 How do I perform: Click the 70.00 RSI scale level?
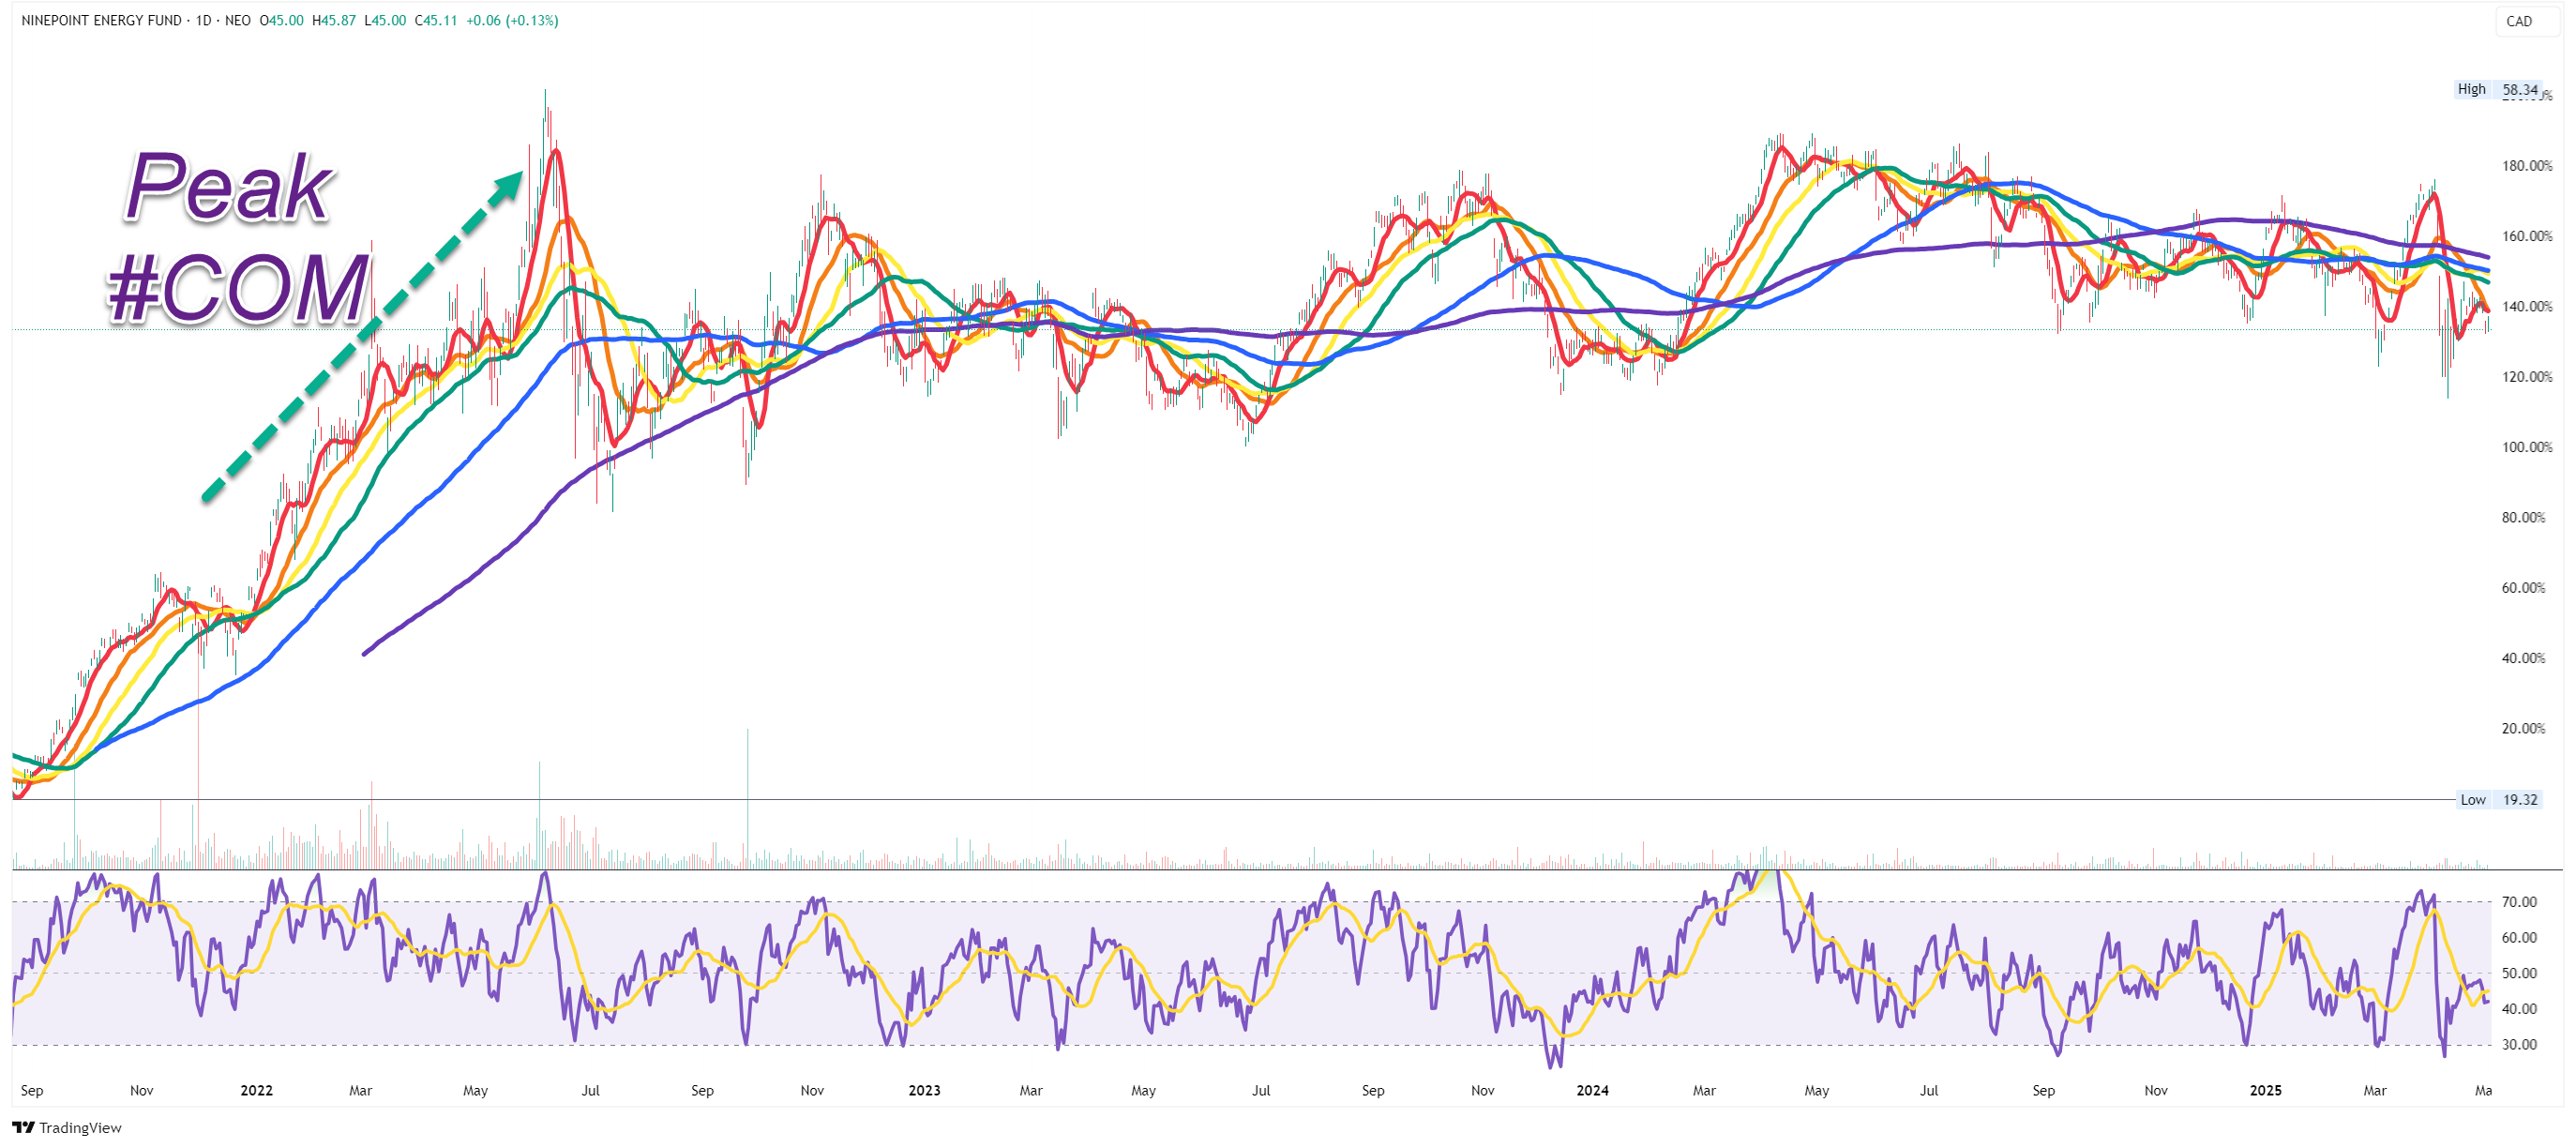tap(2518, 902)
